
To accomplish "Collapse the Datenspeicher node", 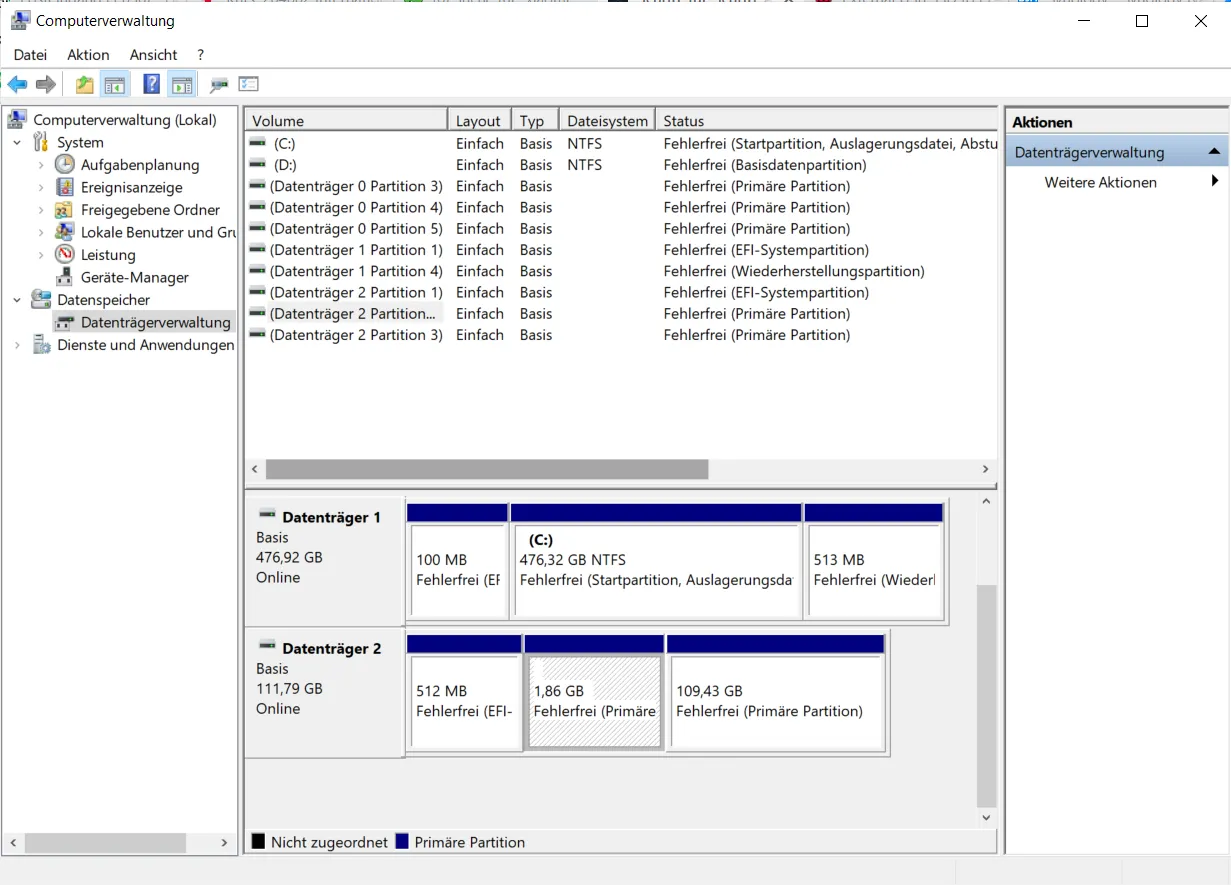I will [x=17, y=300].
